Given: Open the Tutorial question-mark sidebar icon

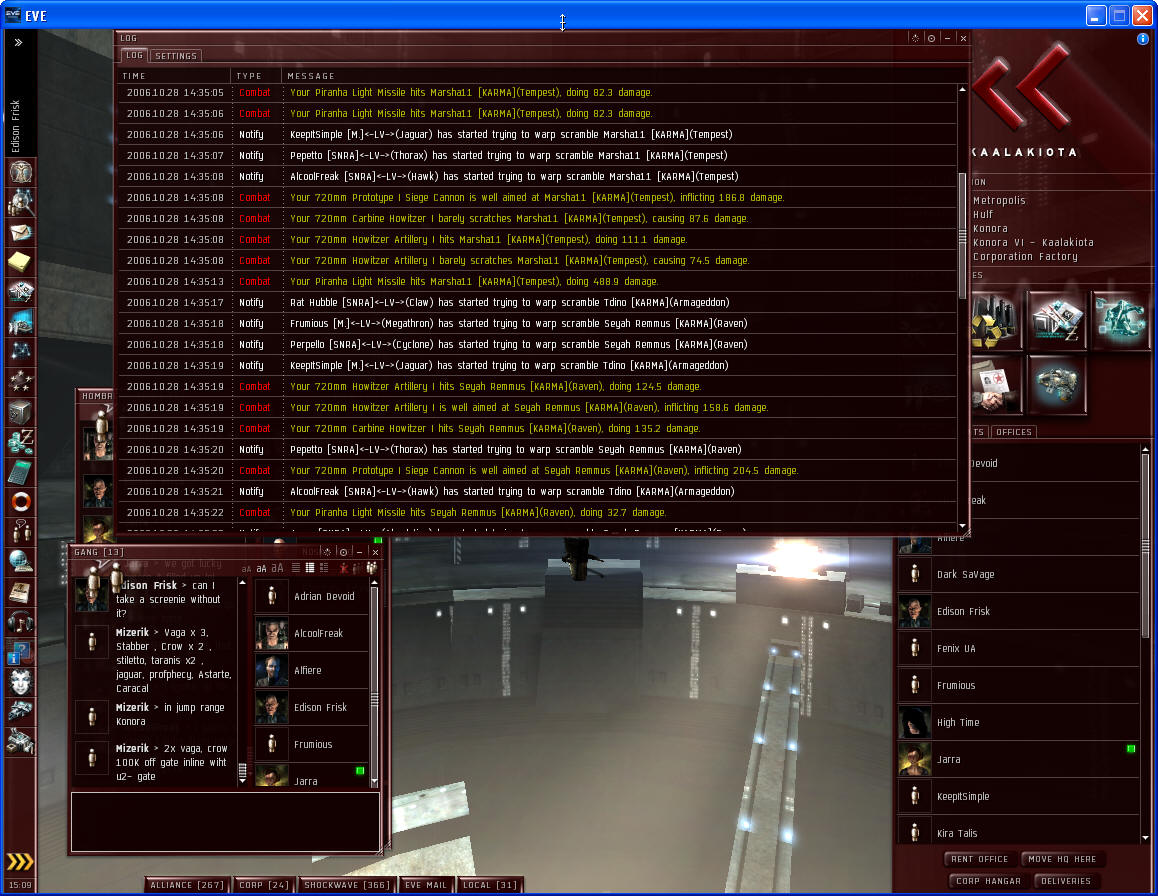Looking at the screenshot, I should tap(21, 652).
